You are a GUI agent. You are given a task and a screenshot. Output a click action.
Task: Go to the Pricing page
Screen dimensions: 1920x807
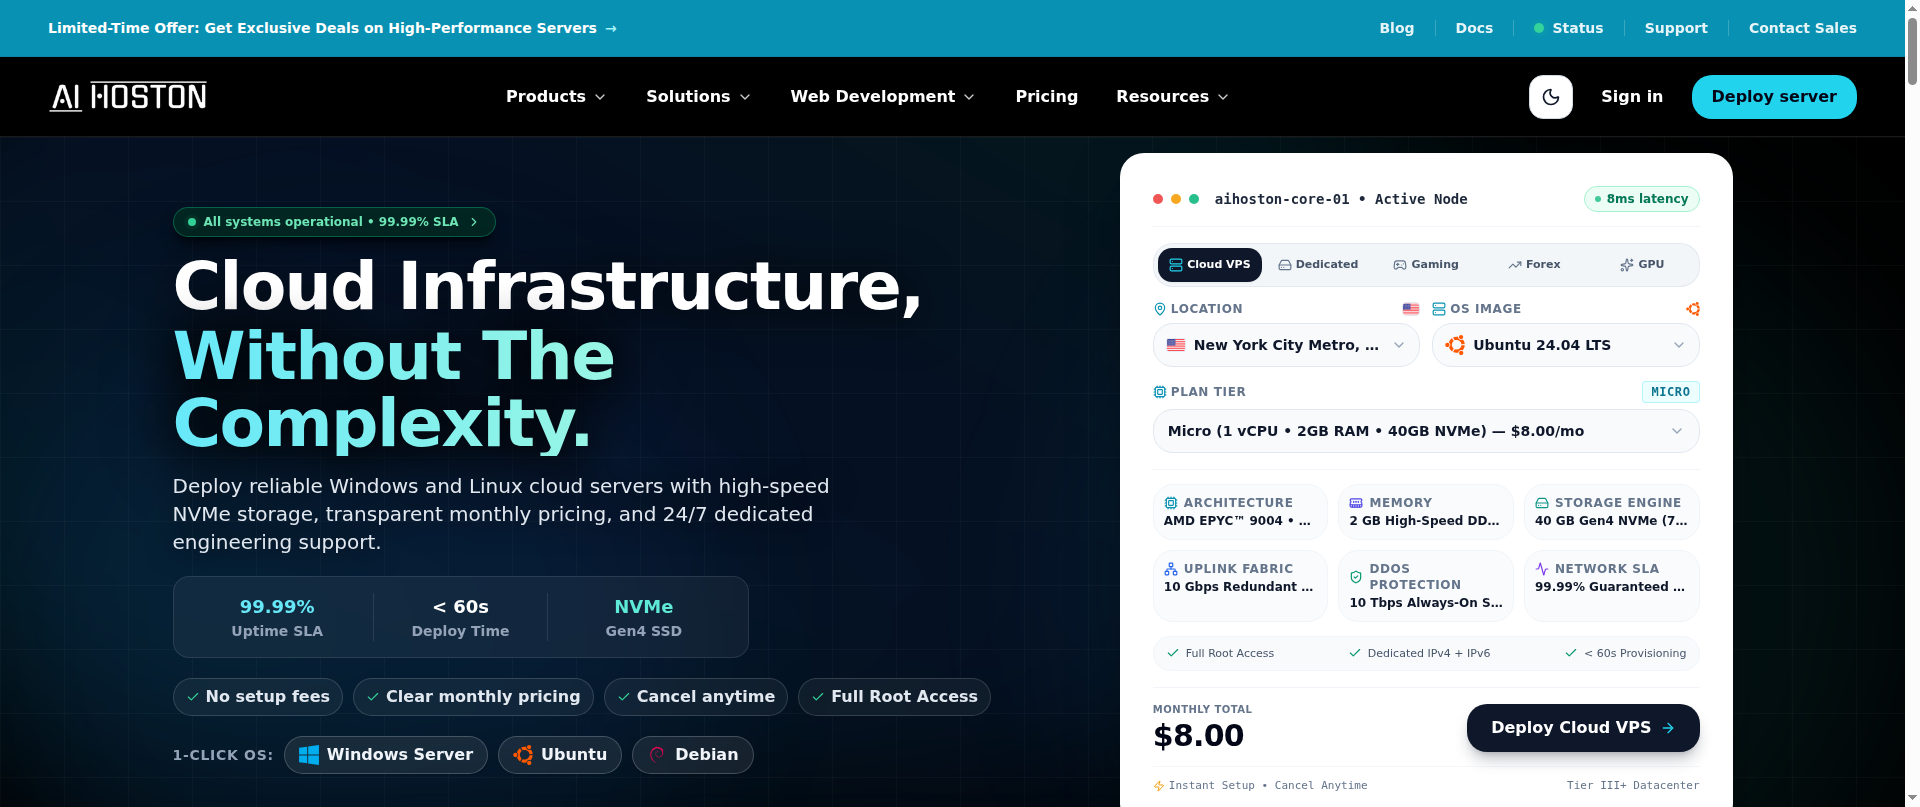point(1047,96)
